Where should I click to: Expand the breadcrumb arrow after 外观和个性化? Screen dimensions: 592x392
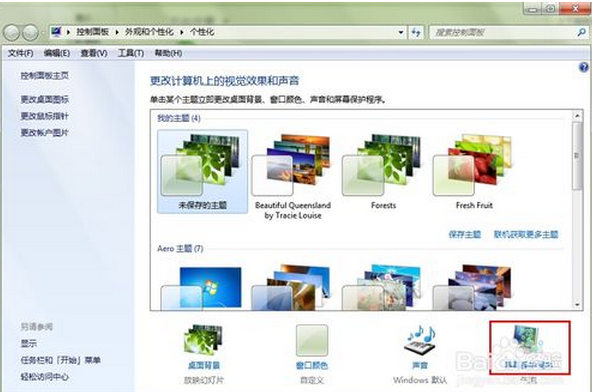(182, 32)
